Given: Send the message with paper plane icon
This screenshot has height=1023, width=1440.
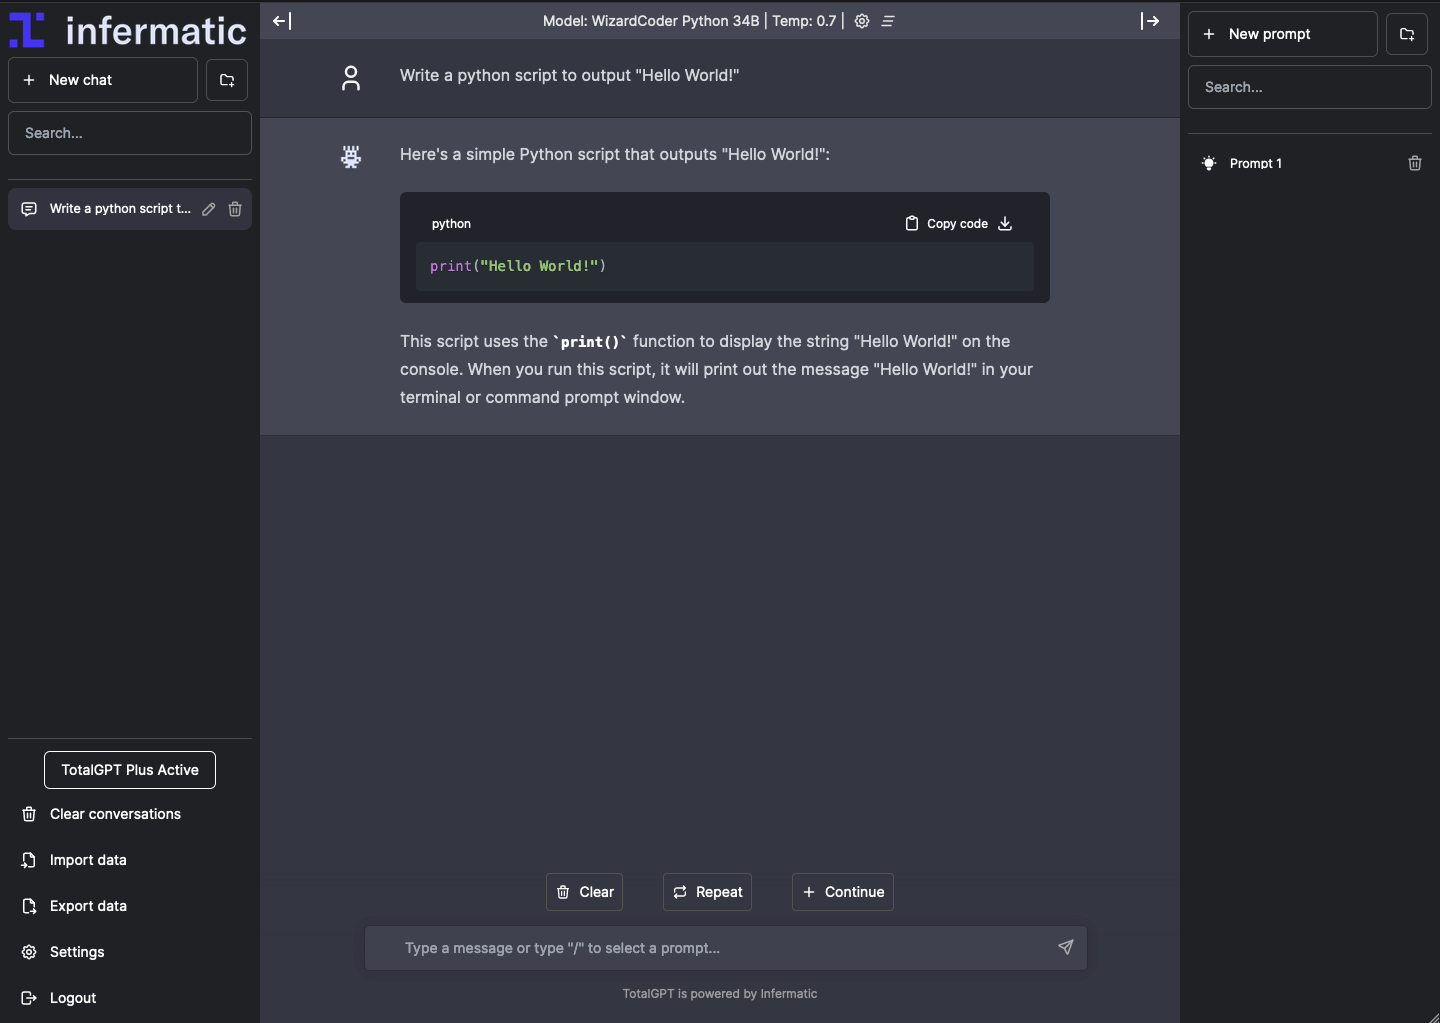Looking at the screenshot, I should 1066,947.
